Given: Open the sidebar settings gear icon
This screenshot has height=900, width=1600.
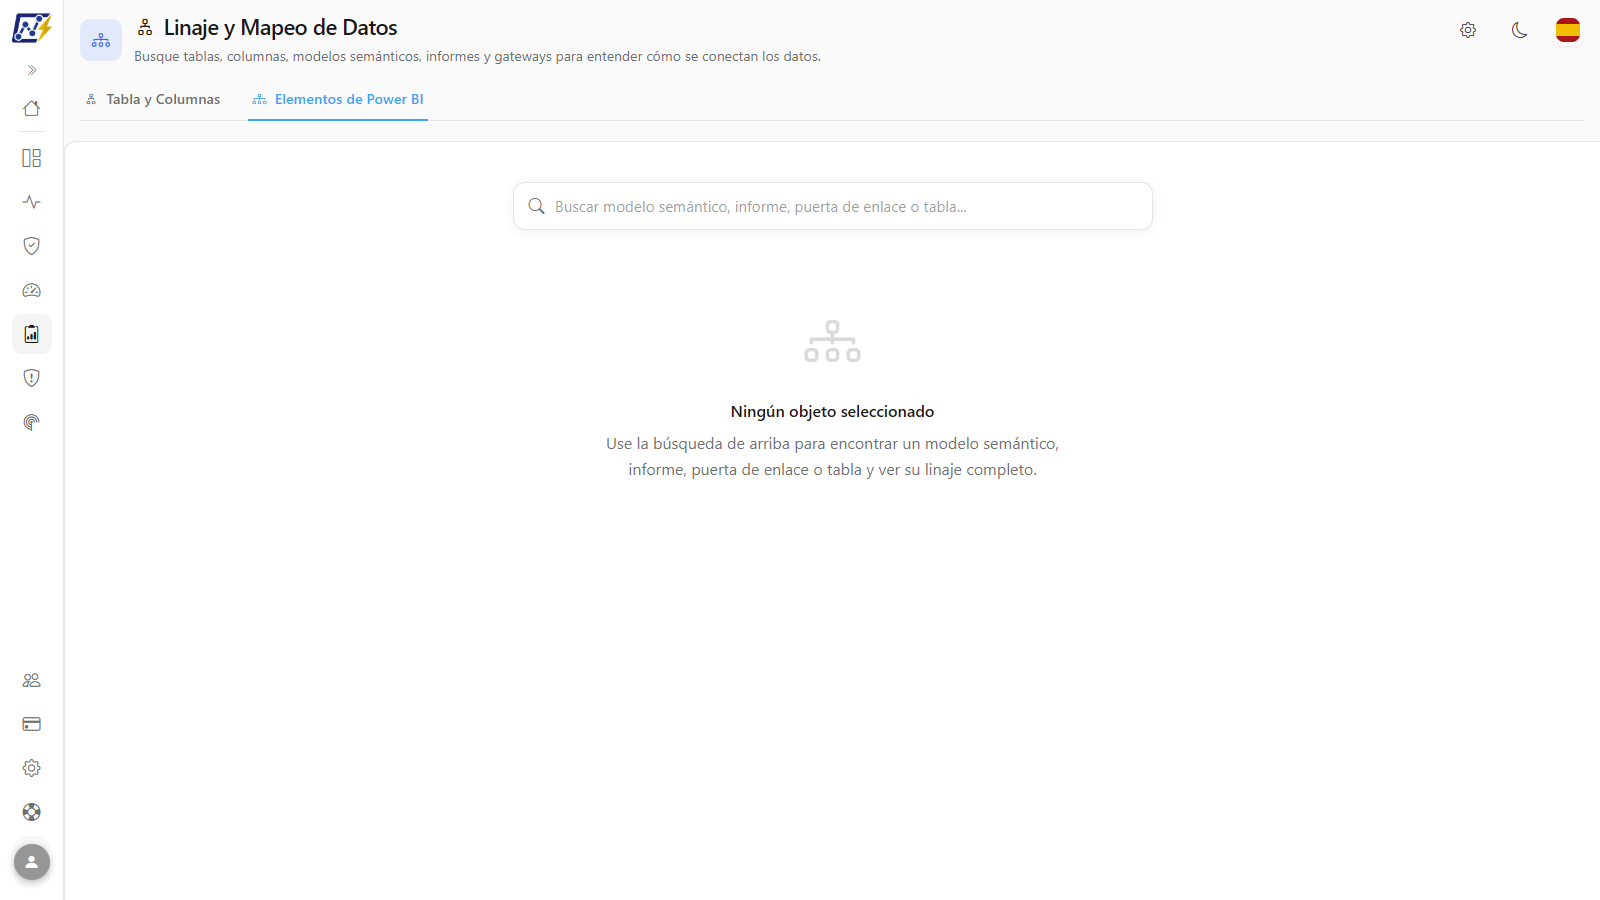Looking at the screenshot, I should [32, 768].
